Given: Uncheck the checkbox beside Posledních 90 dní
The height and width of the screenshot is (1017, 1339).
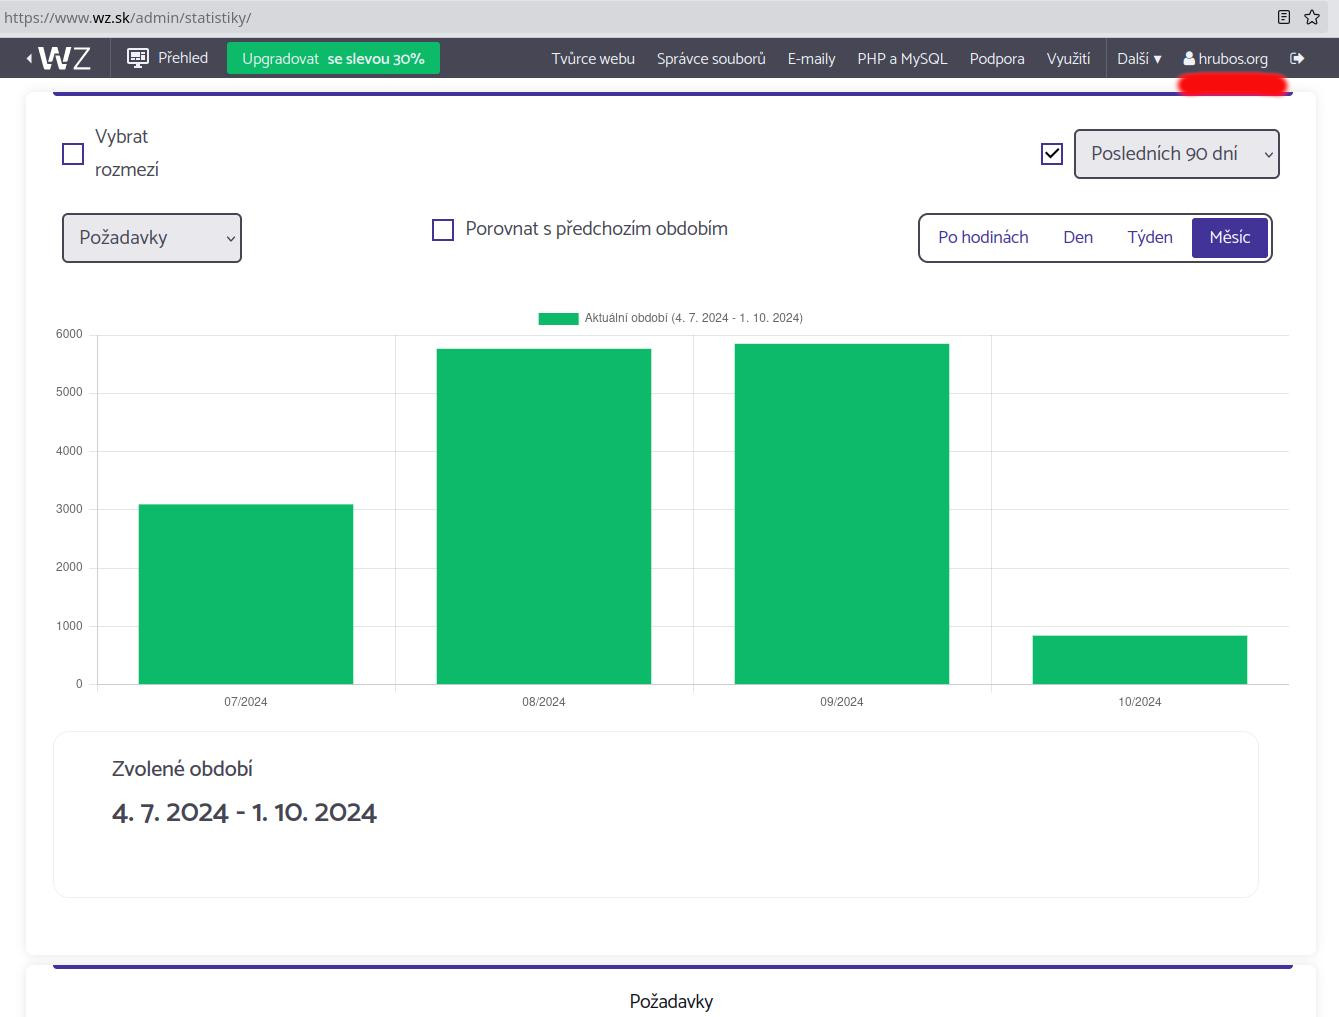Looking at the screenshot, I should tap(1051, 154).
